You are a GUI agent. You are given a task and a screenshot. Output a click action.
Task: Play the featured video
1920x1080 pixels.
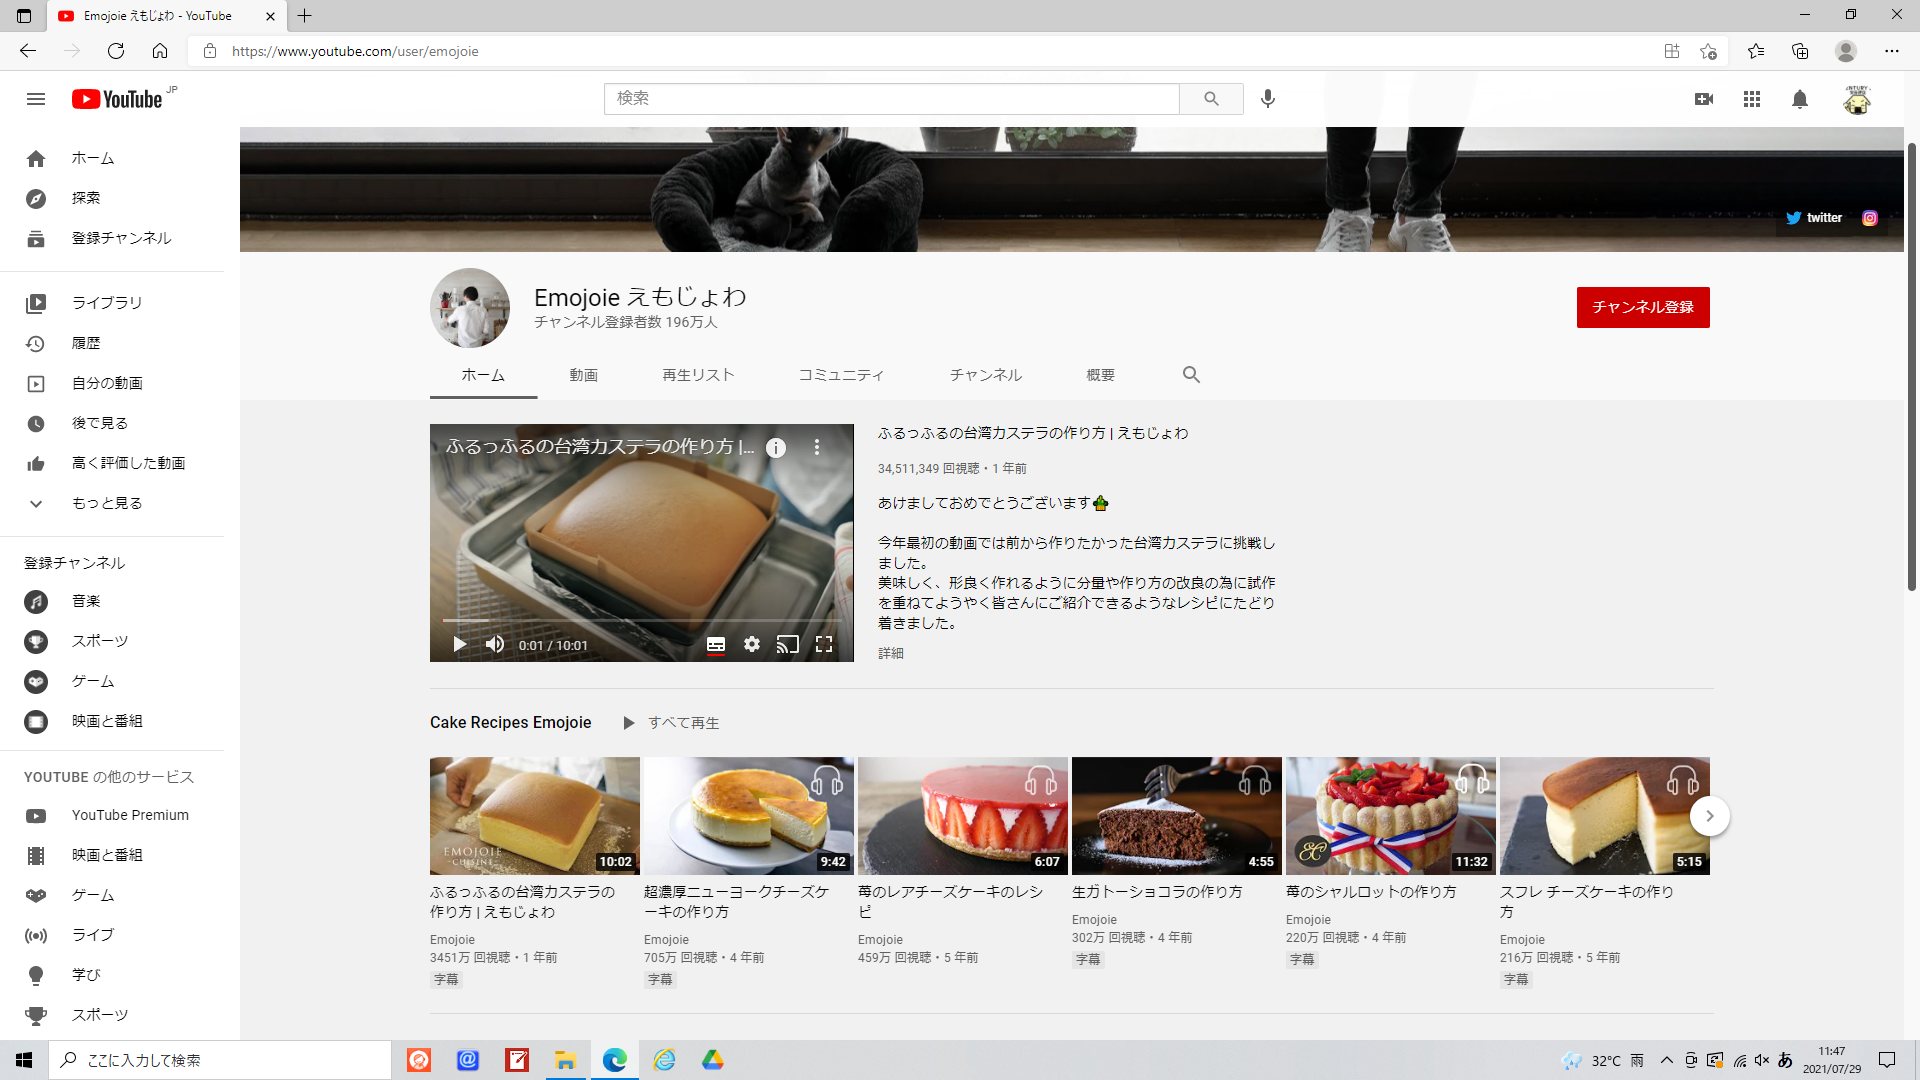pos(459,645)
